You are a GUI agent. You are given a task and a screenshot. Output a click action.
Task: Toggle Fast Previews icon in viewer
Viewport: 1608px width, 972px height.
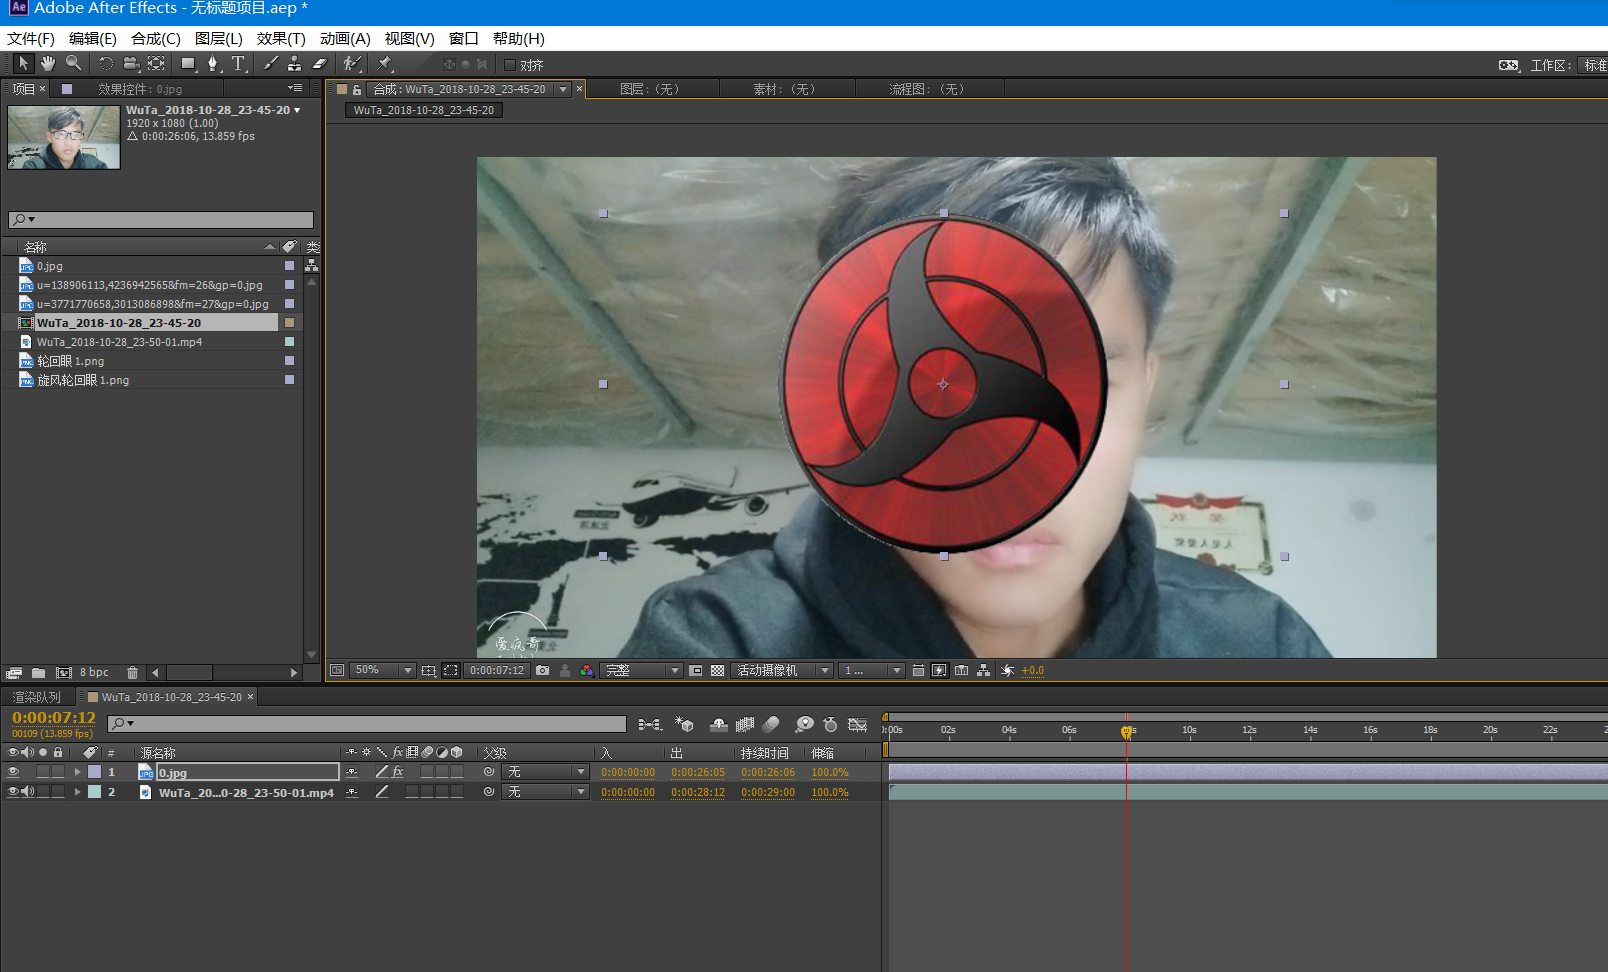tap(939, 670)
